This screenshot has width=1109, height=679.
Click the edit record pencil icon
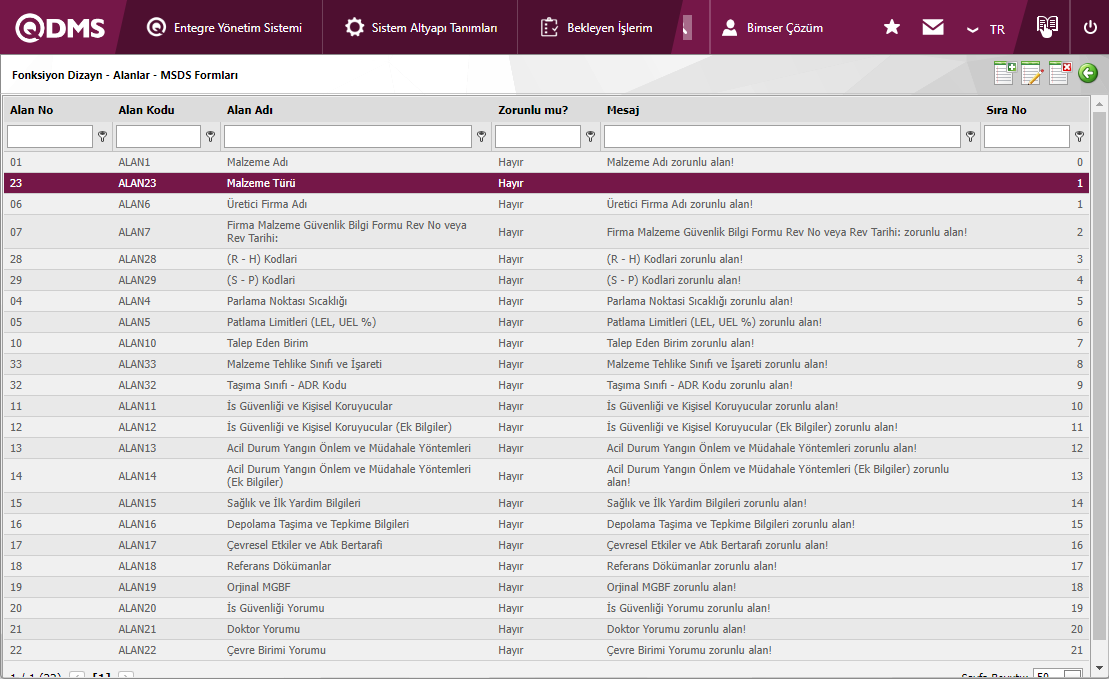[1032, 73]
